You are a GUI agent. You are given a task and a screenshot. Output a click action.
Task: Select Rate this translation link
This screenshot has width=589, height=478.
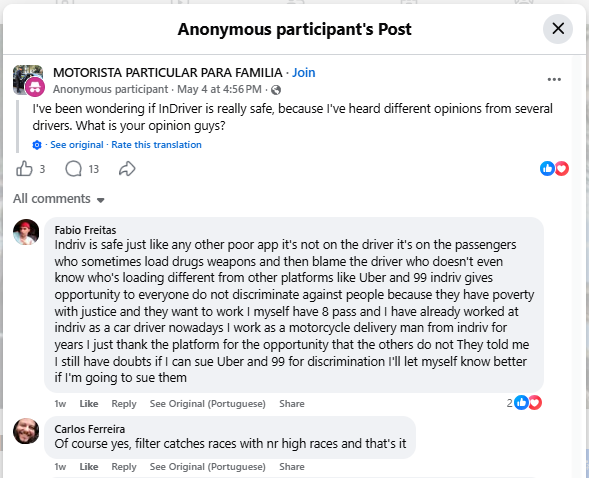(156, 145)
